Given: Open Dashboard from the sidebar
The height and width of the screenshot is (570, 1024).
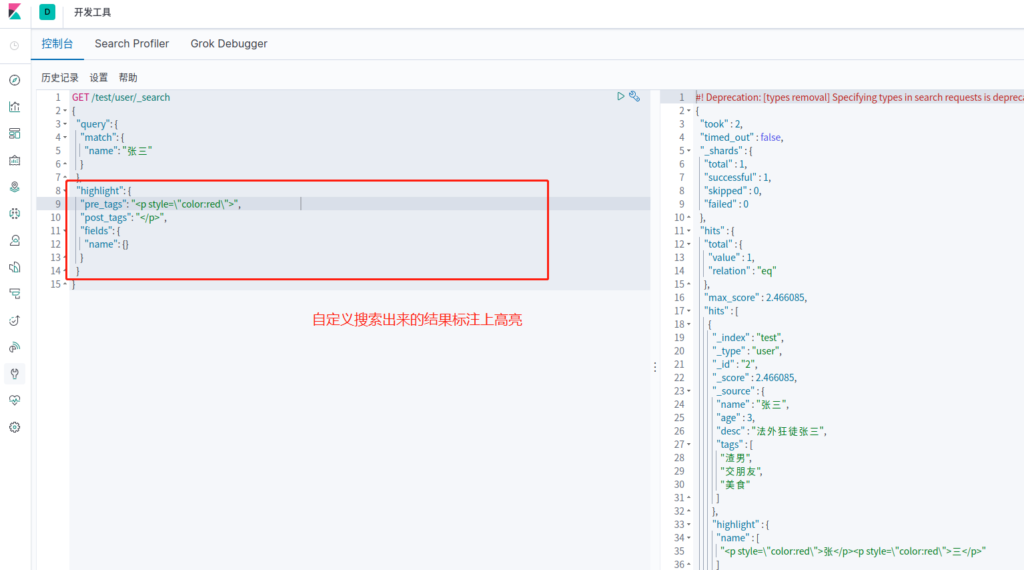Looking at the screenshot, I should [14, 133].
